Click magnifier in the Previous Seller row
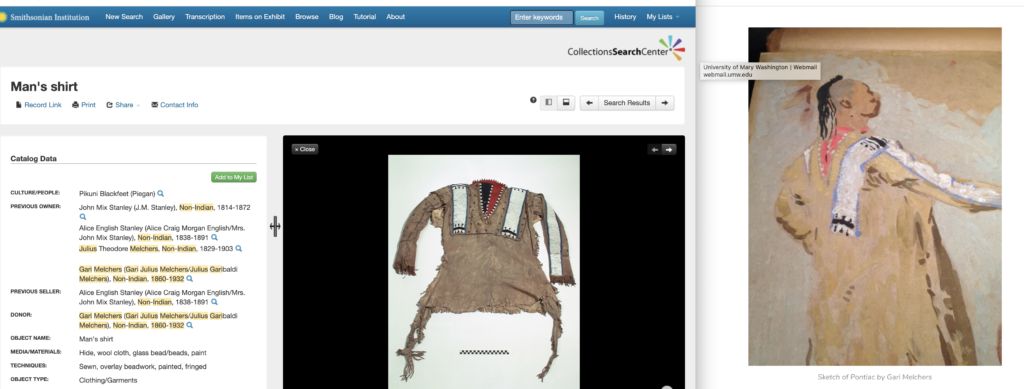The width and height of the screenshot is (1024, 389). click(x=214, y=302)
